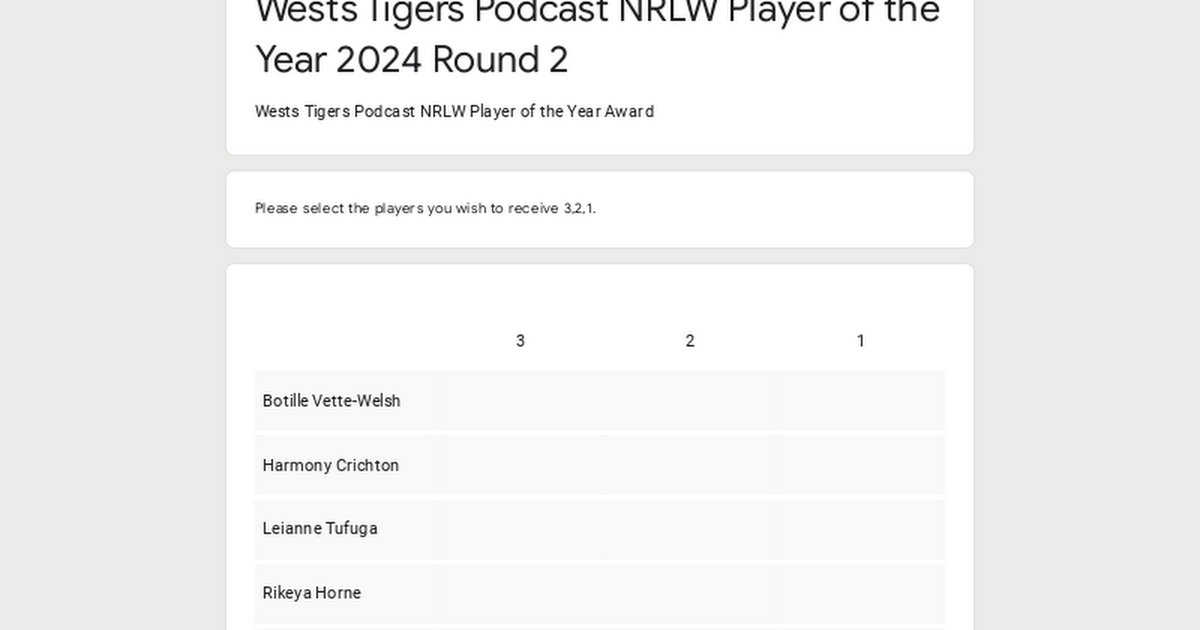The height and width of the screenshot is (630, 1200).
Task: Click the instruction text about receiving 3,2,1
Action: [x=425, y=208]
